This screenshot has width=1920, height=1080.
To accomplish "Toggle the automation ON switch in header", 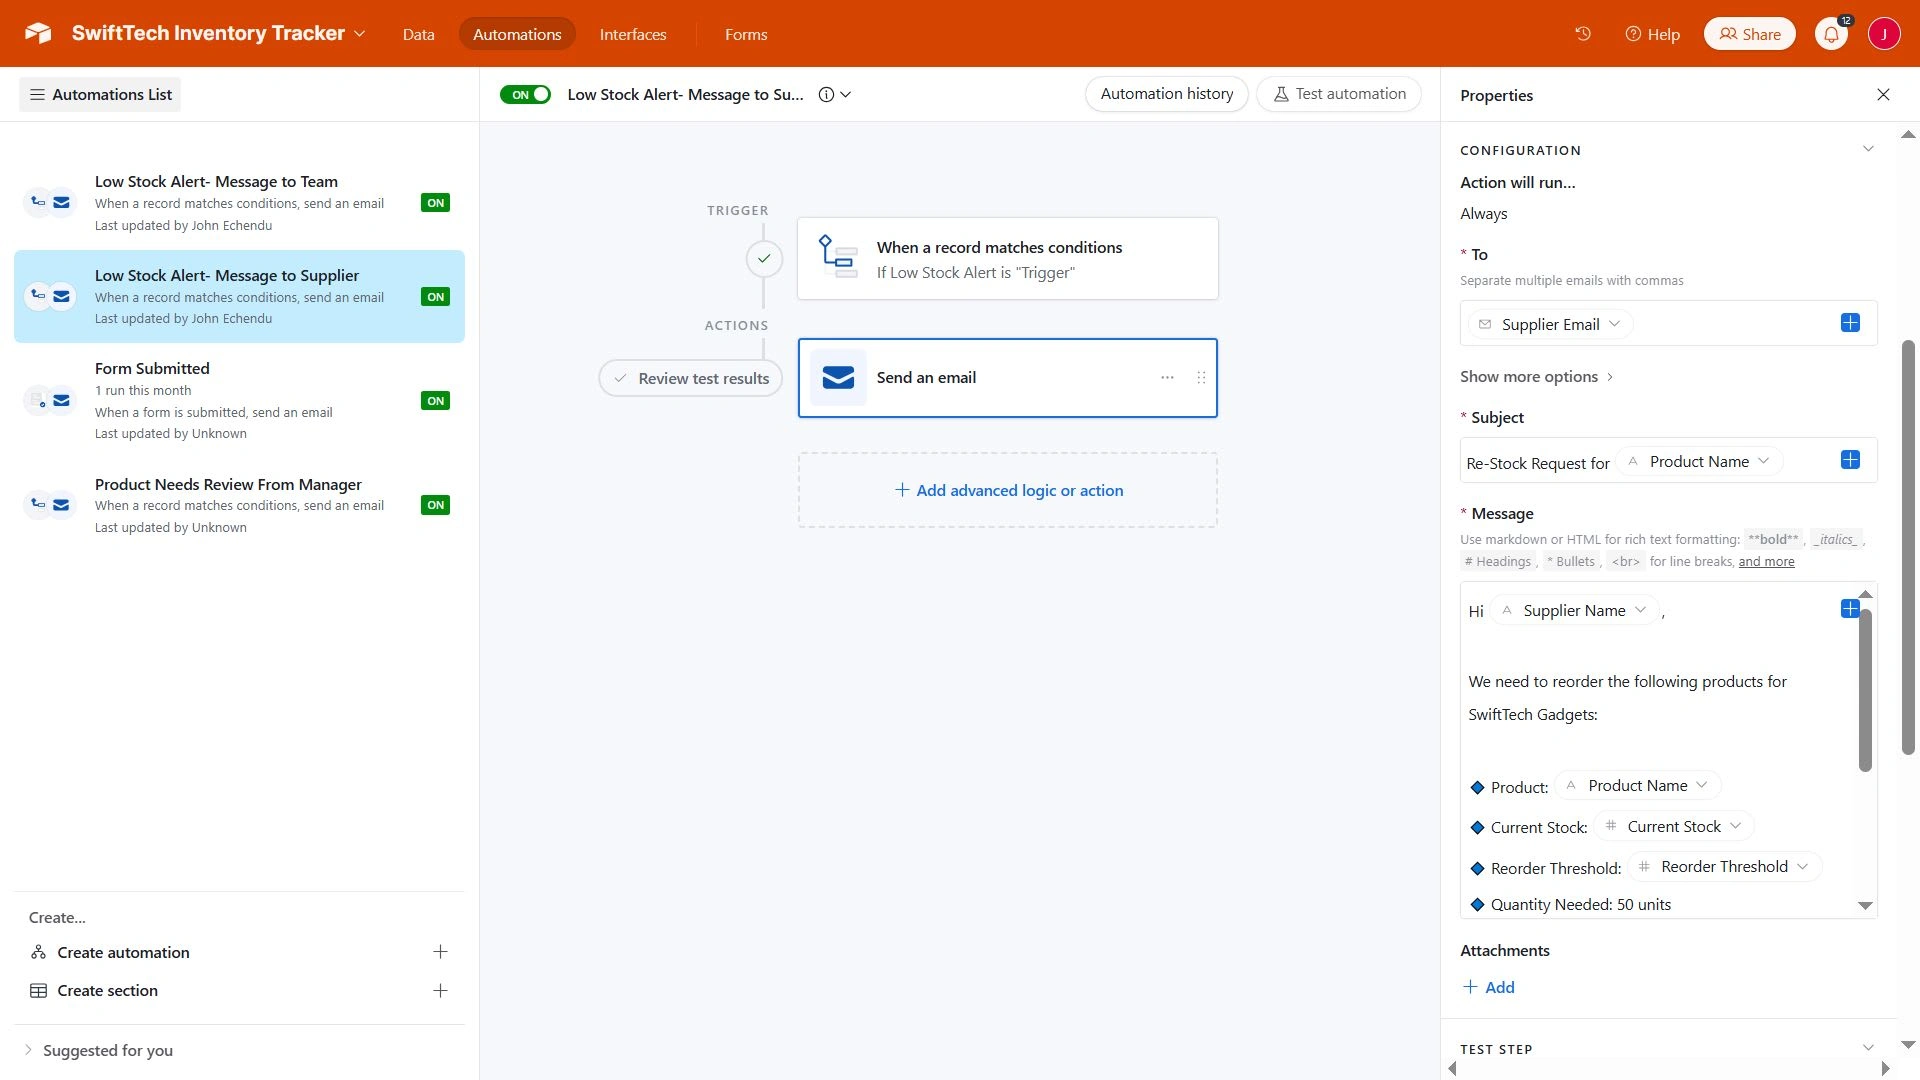I will click(x=525, y=95).
